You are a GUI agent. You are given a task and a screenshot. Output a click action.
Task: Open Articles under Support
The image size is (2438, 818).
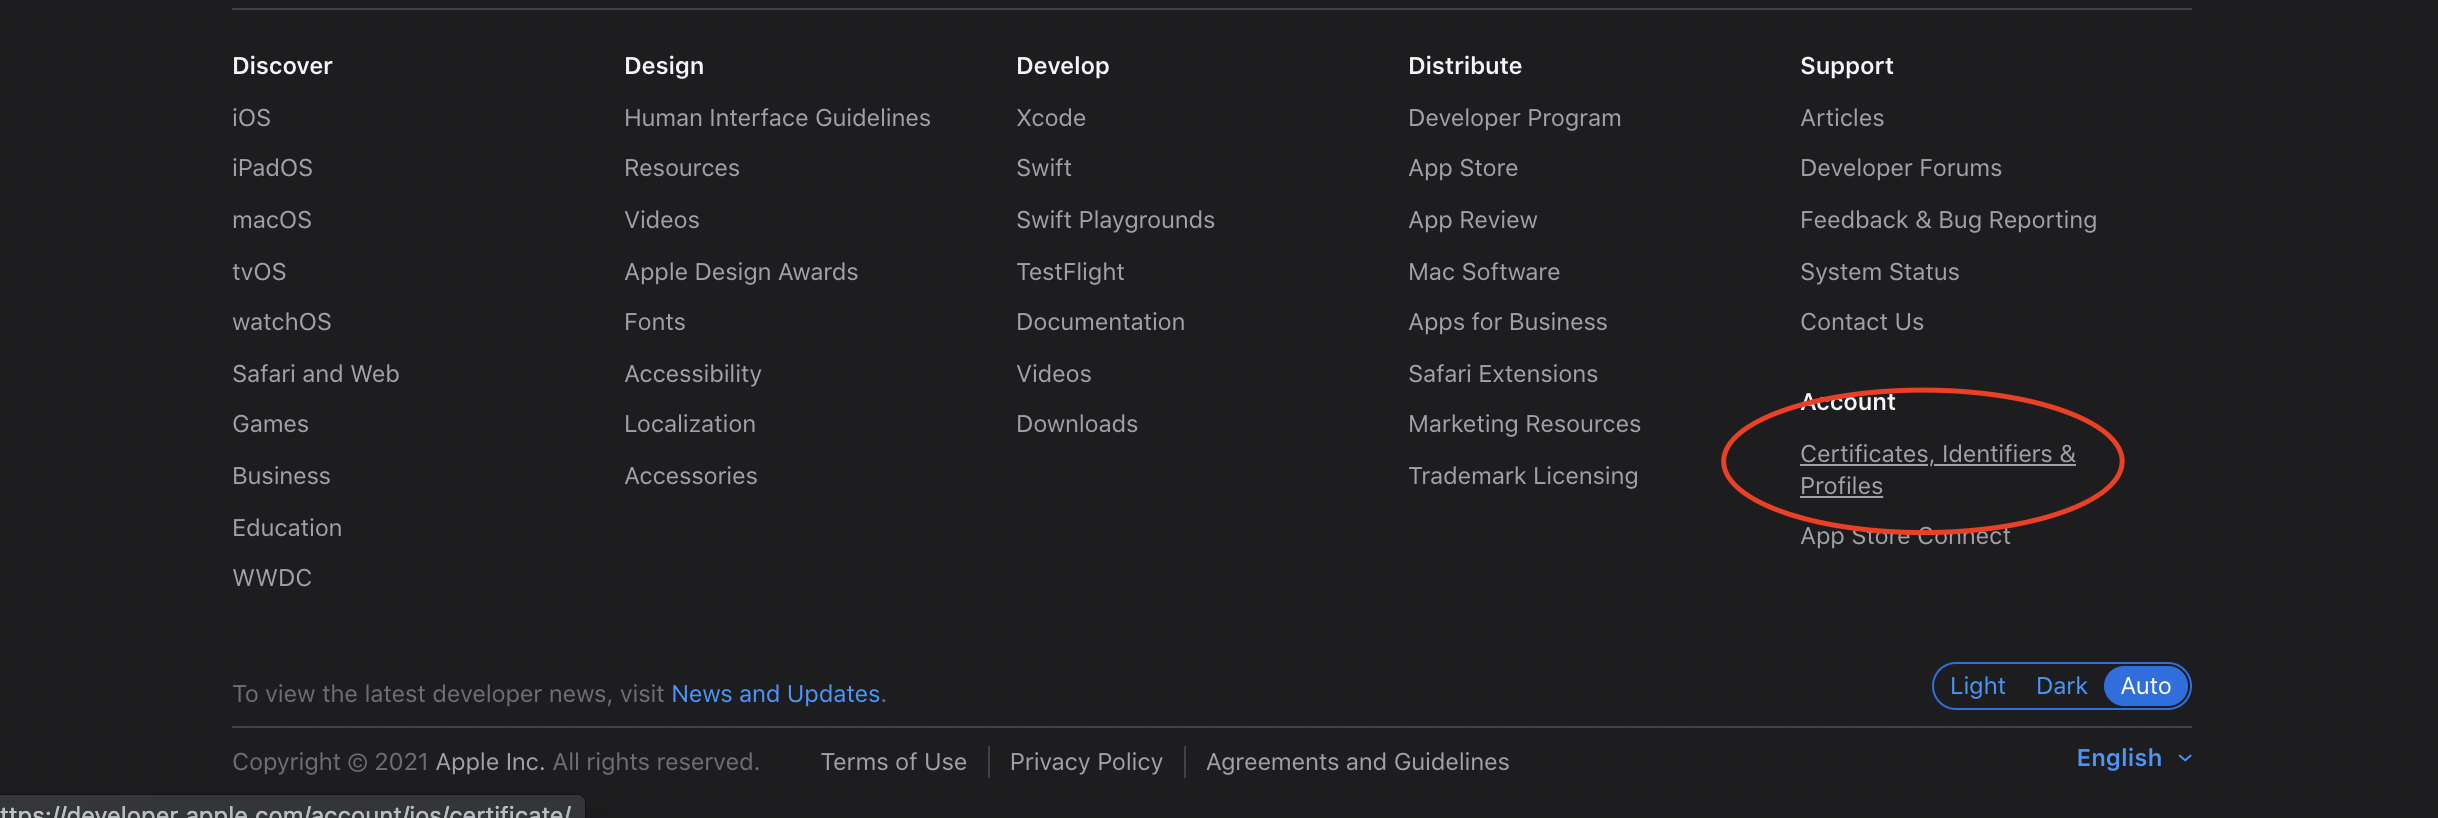(x=1842, y=118)
